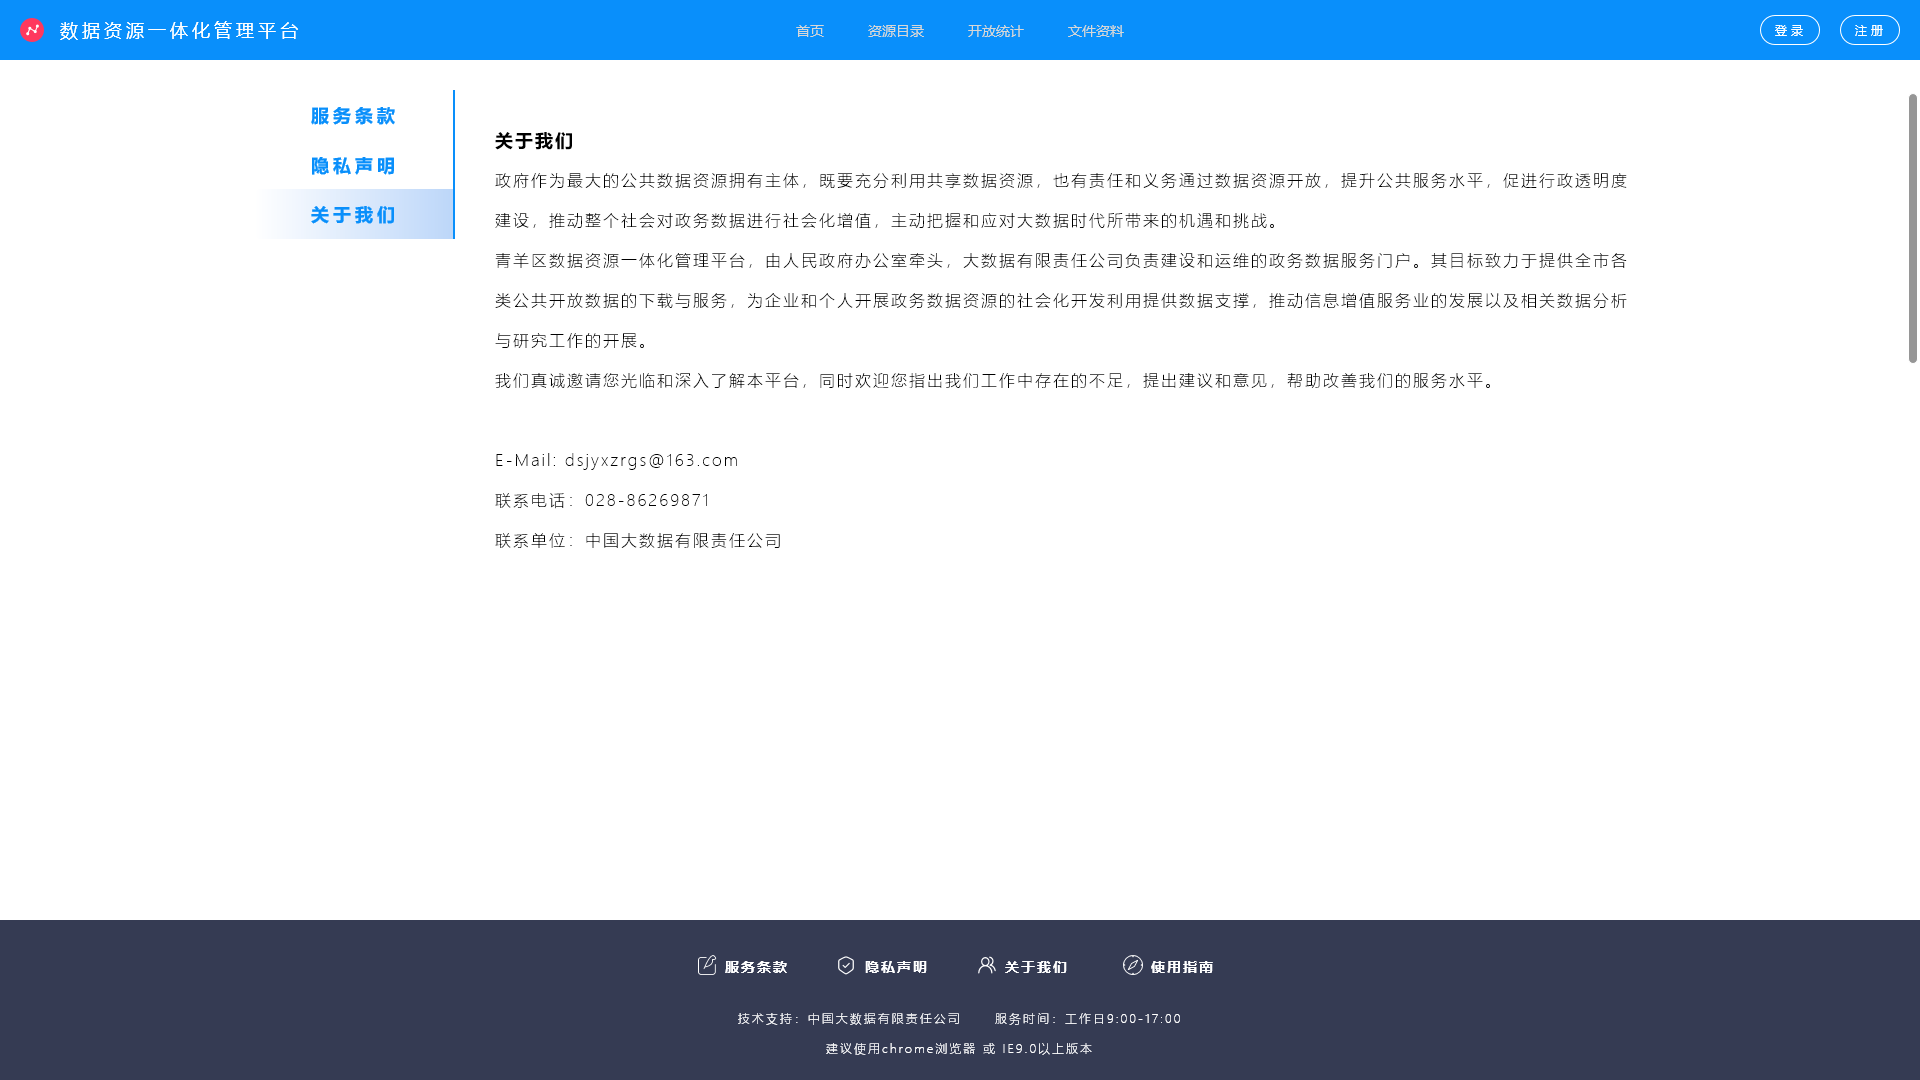1920x1080 pixels.
Task: Click the footer pencil icon for 服务条款
Action: click(x=707, y=965)
